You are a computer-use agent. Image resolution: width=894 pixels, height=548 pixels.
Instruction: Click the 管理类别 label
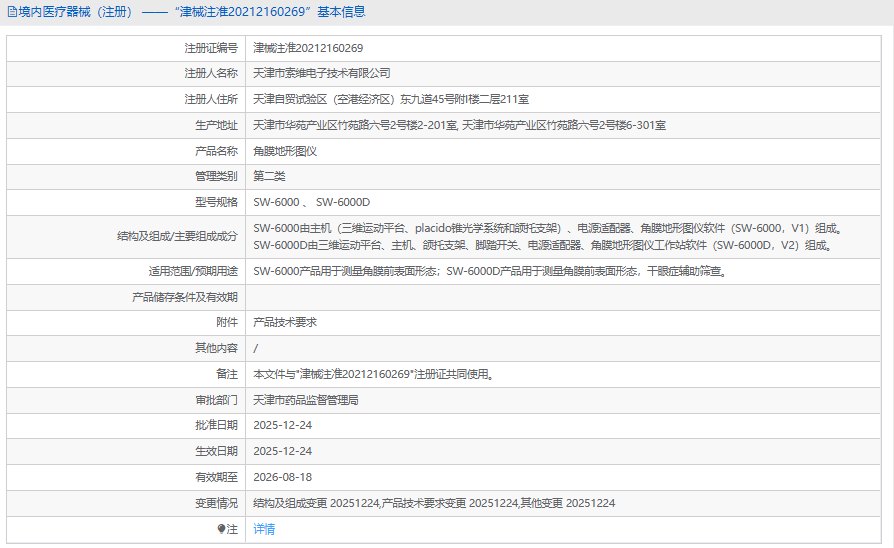pos(216,176)
